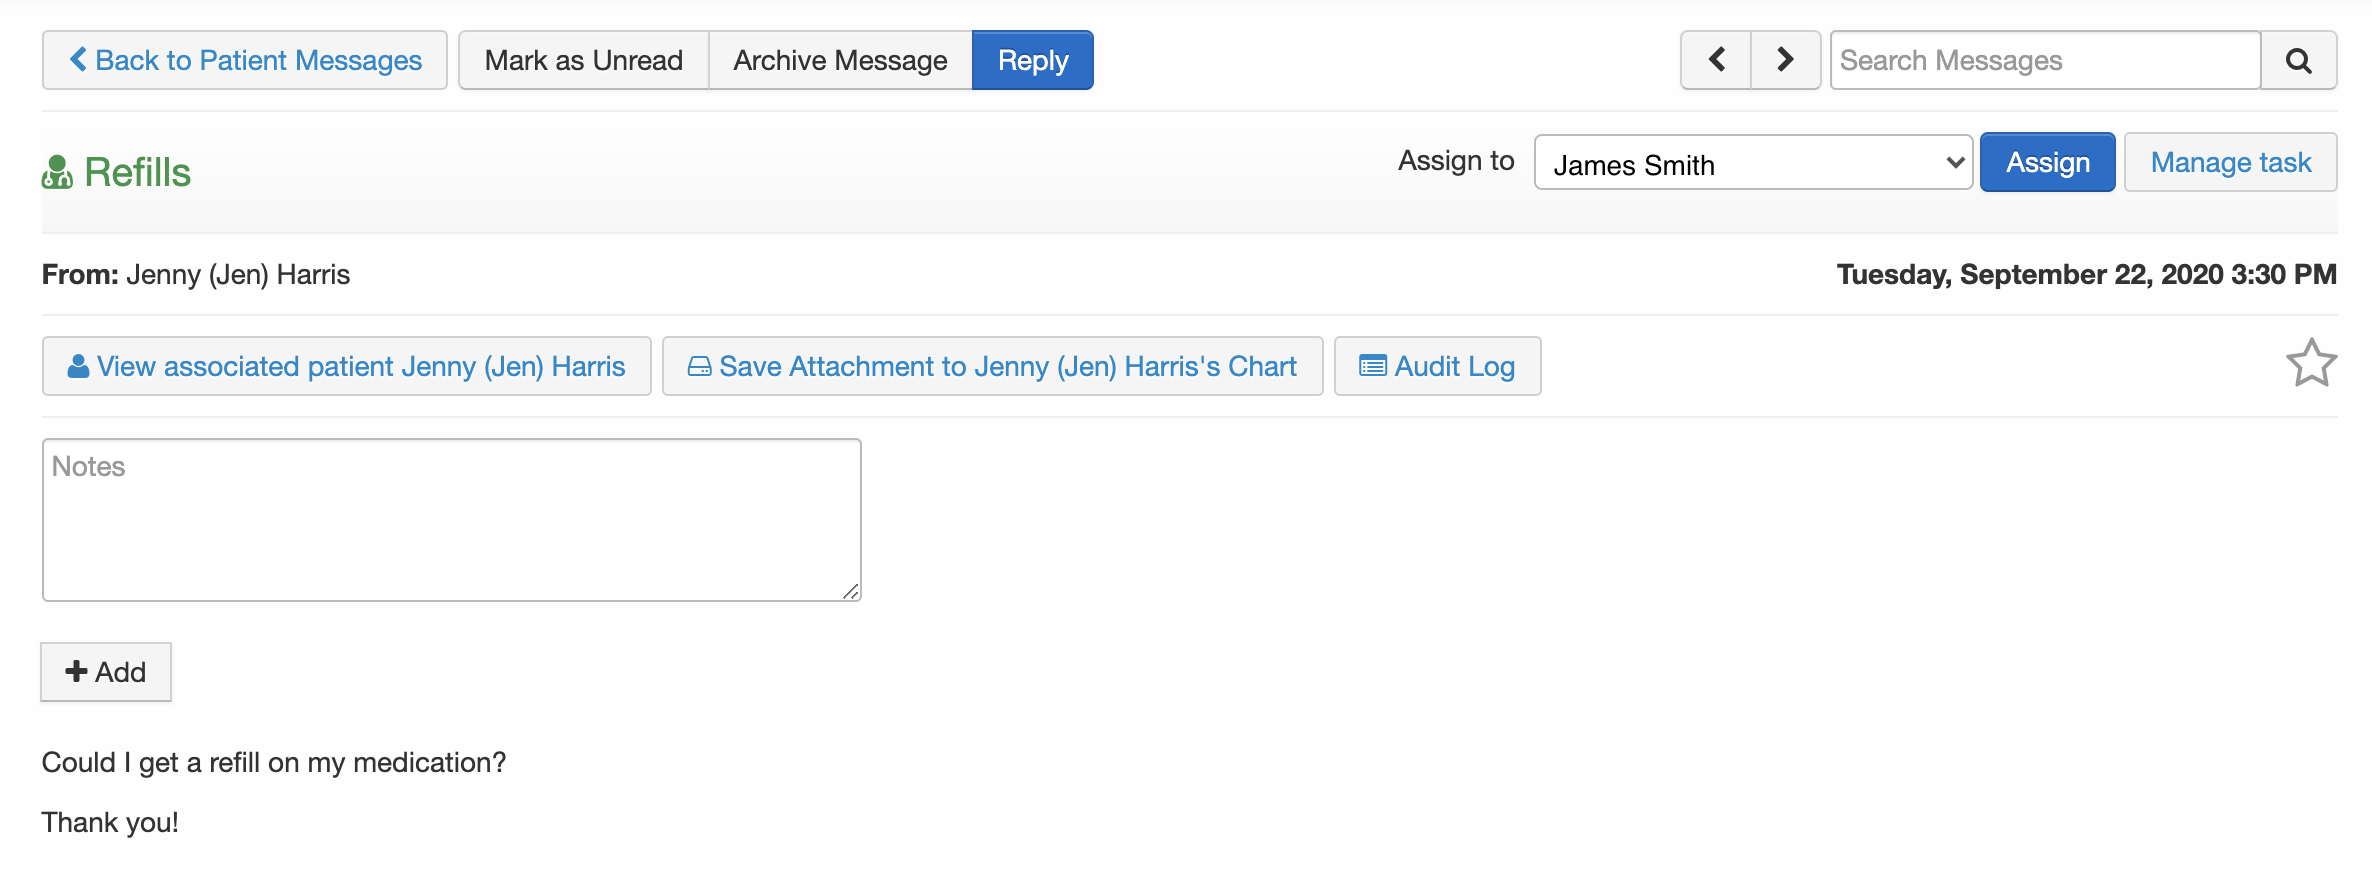Focus the Search Messages field
The height and width of the screenshot is (888, 2372).
pyautogui.click(x=2045, y=60)
